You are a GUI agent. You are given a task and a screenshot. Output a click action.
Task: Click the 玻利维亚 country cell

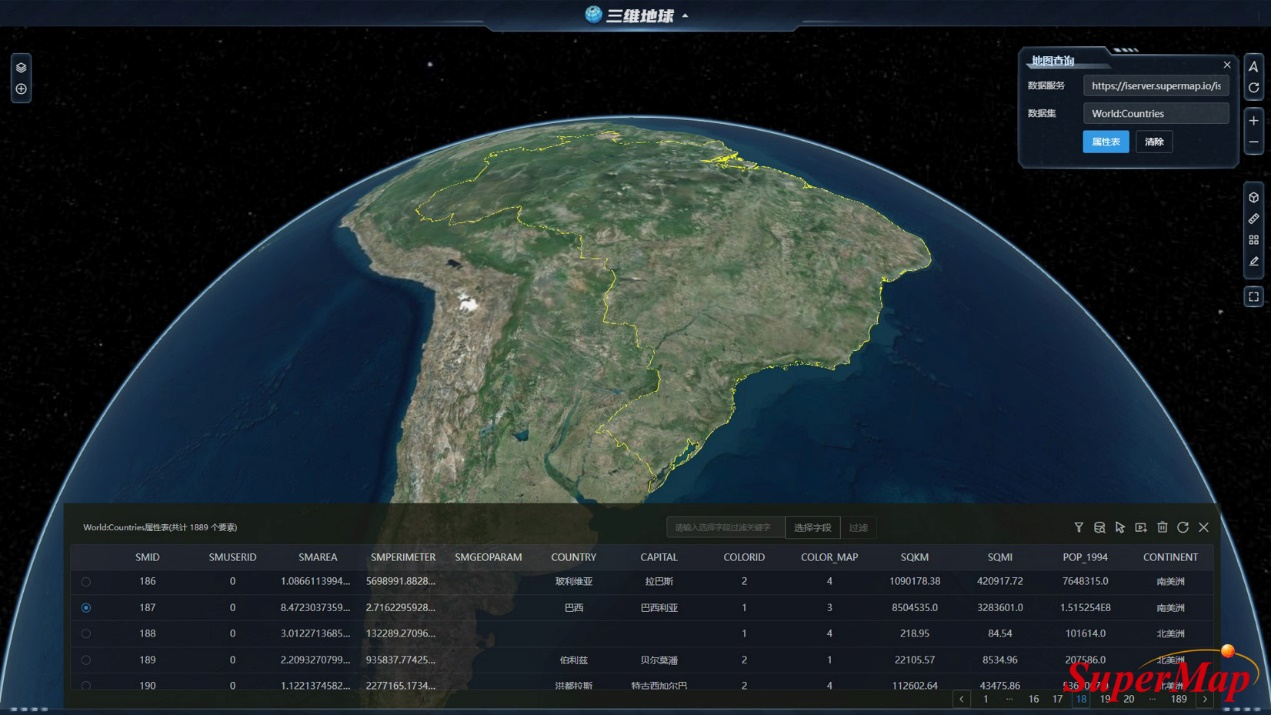pos(573,581)
